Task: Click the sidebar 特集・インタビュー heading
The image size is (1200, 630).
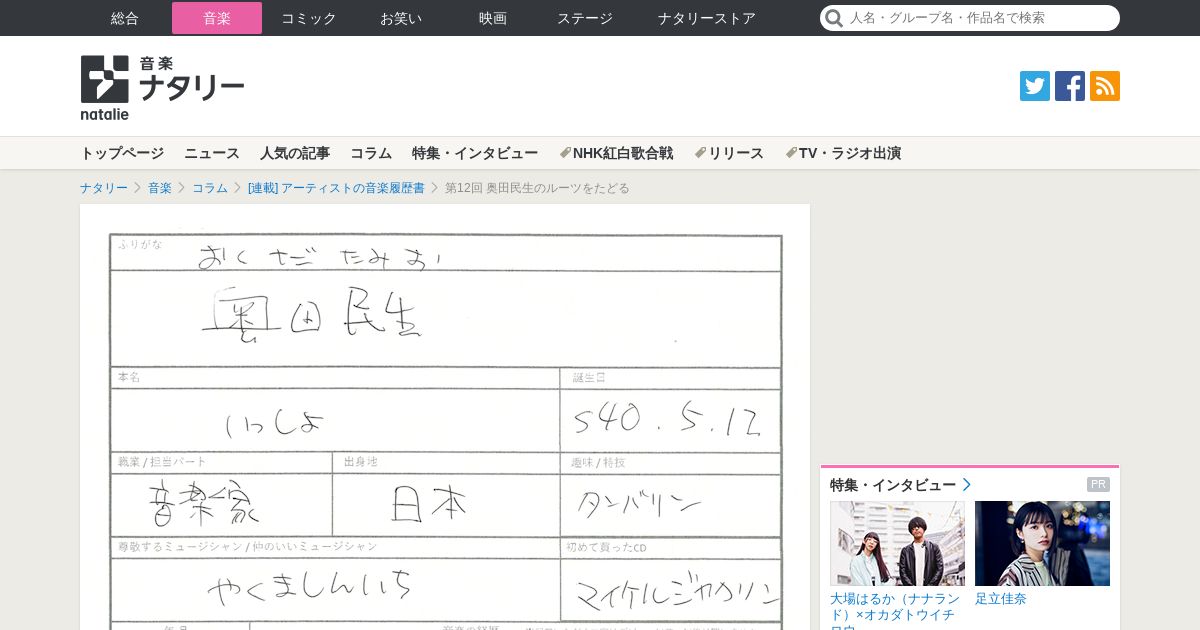Action: (893, 485)
